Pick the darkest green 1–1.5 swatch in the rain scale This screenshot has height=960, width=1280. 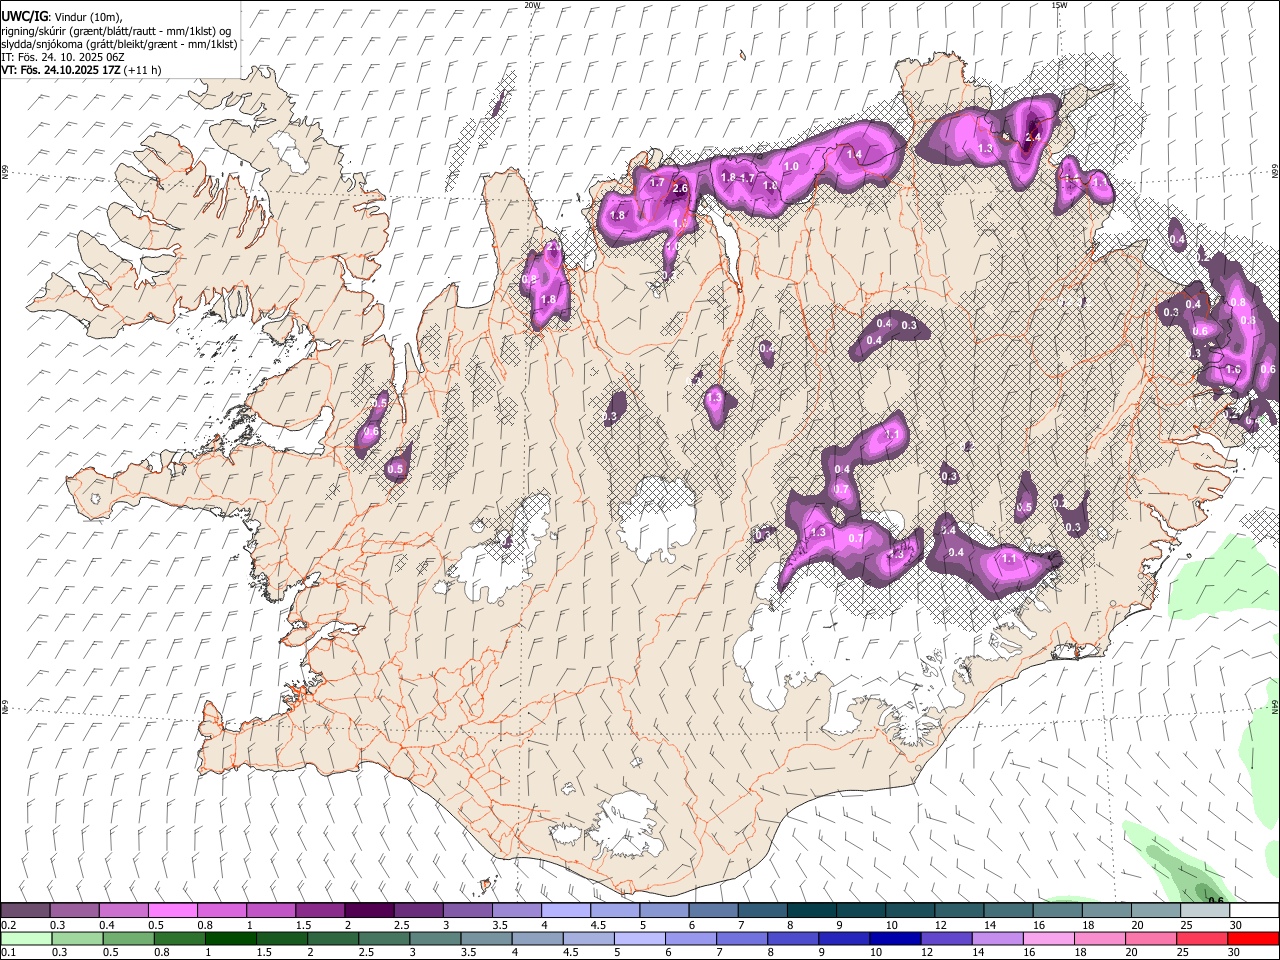[230, 939]
